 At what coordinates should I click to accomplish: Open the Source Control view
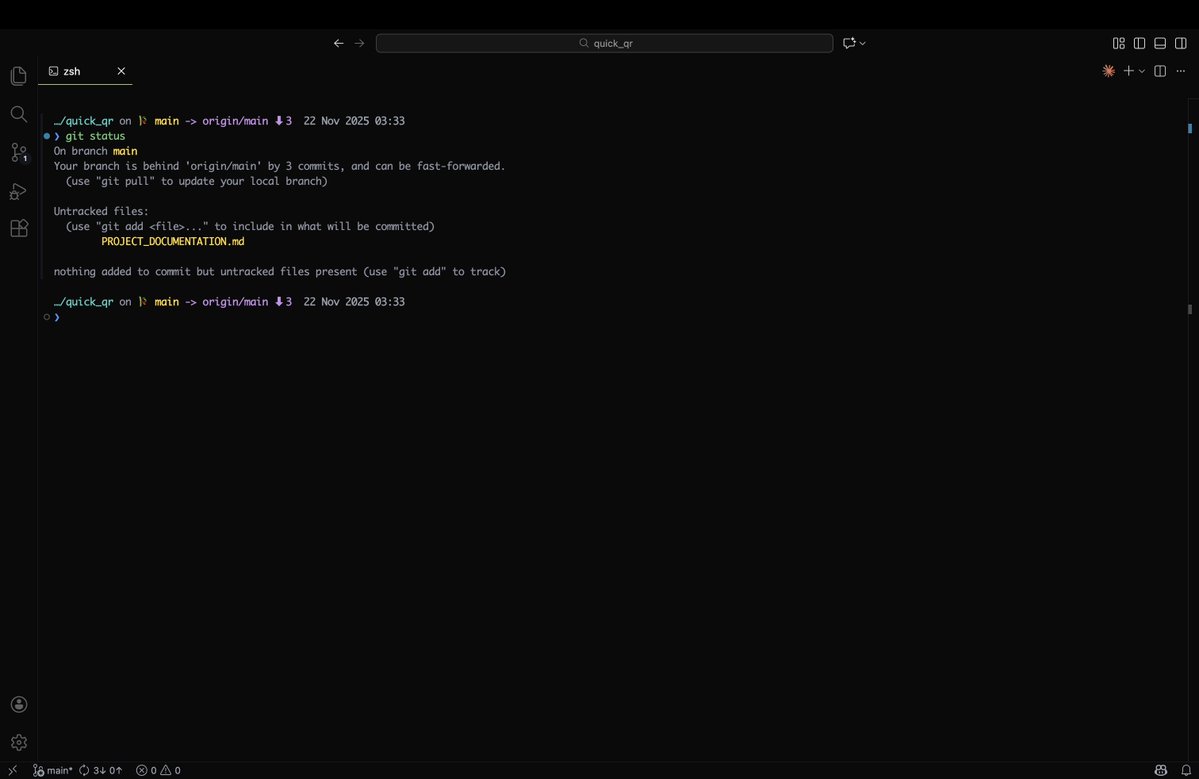(x=18, y=152)
